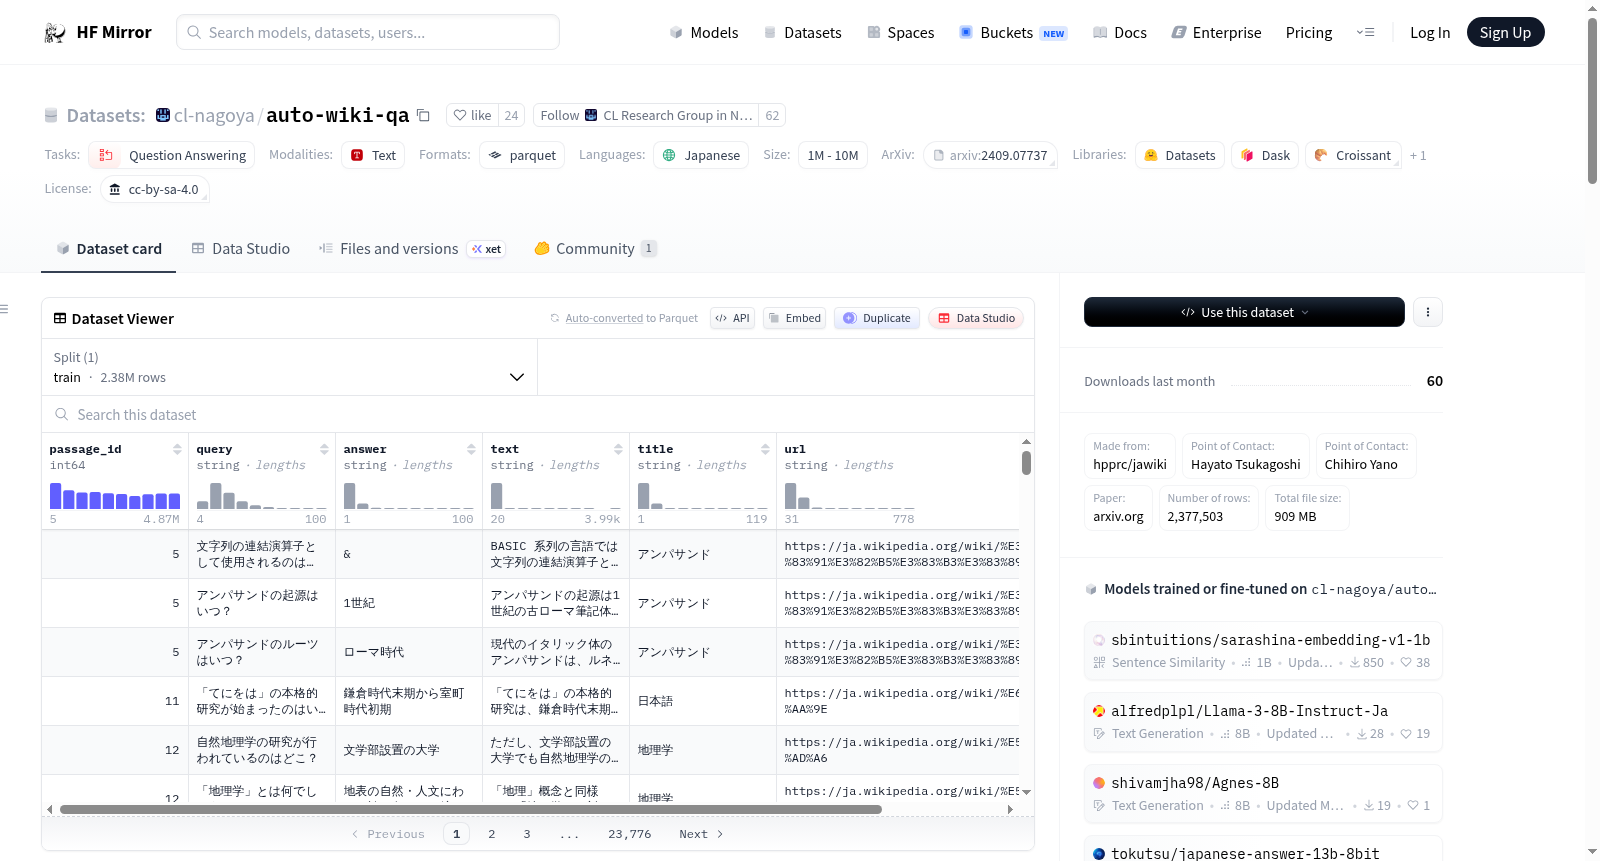Open sbintuitions/sarashina-embedding-v1-1b model card
Viewport: 1600px width, 861px height.
click(1263, 650)
